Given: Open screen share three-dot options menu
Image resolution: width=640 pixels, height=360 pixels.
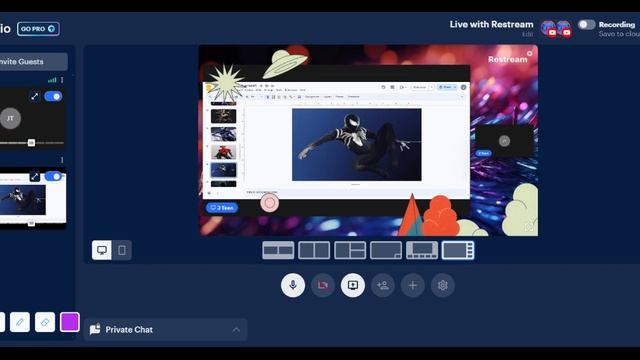Looking at the screenshot, I should coord(62,160).
